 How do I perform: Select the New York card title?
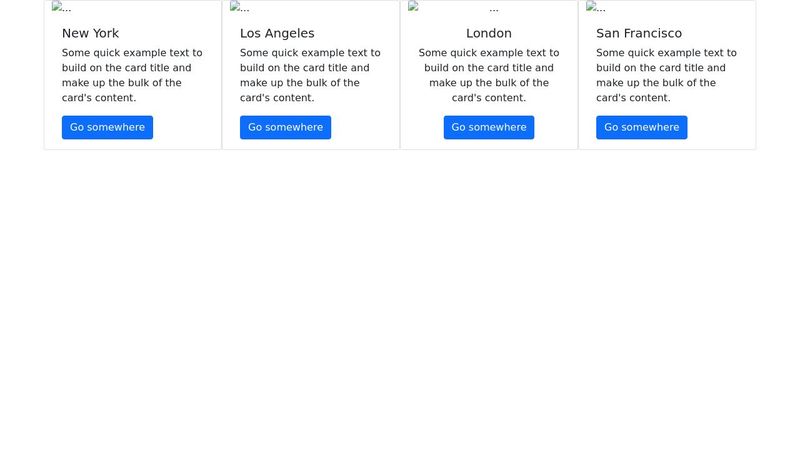pyautogui.click(x=90, y=33)
